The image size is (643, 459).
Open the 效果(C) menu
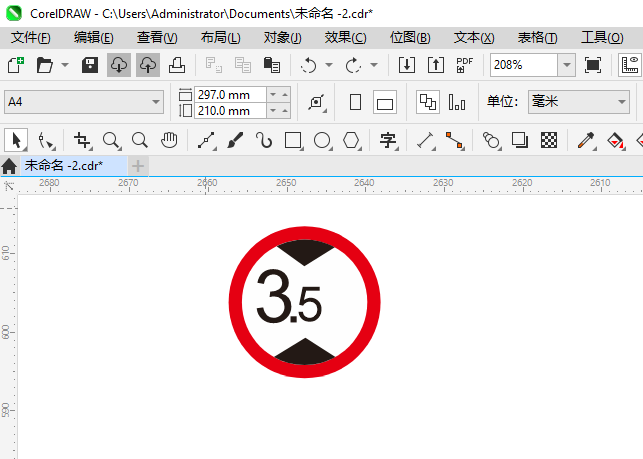[346, 38]
